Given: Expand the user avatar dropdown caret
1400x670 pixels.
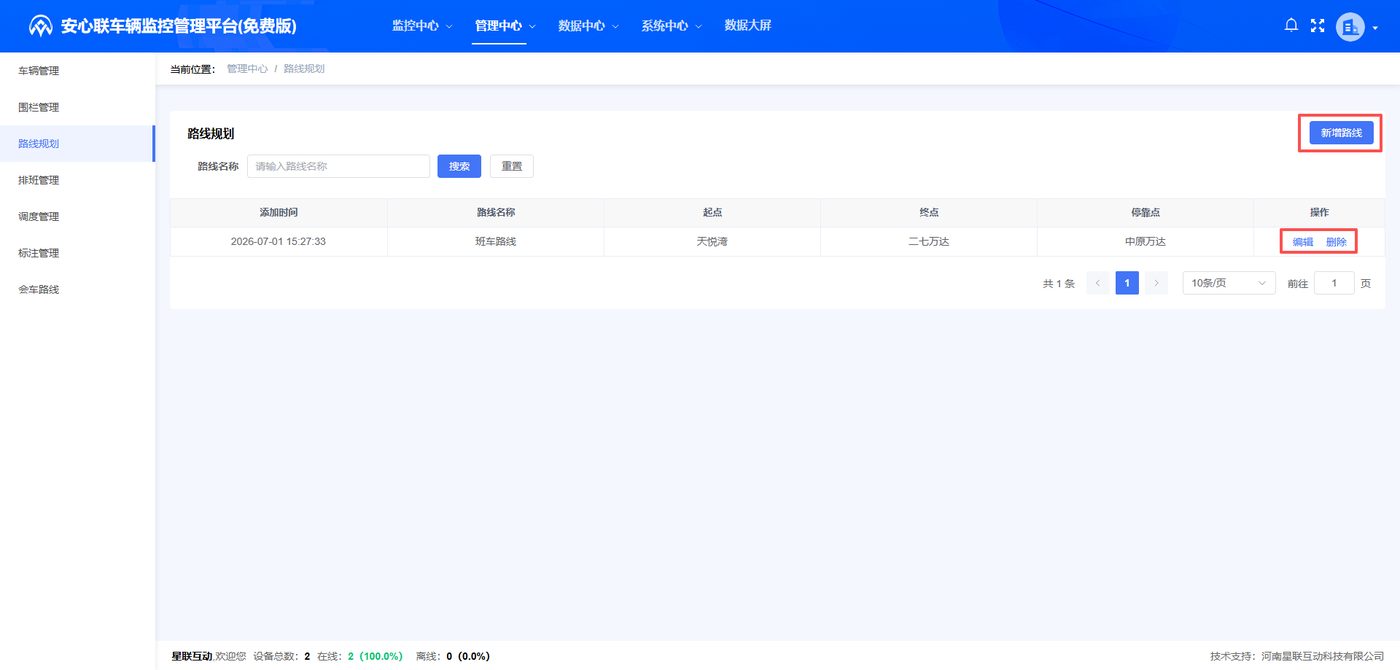Looking at the screenshot, I should pos(1375,28).
